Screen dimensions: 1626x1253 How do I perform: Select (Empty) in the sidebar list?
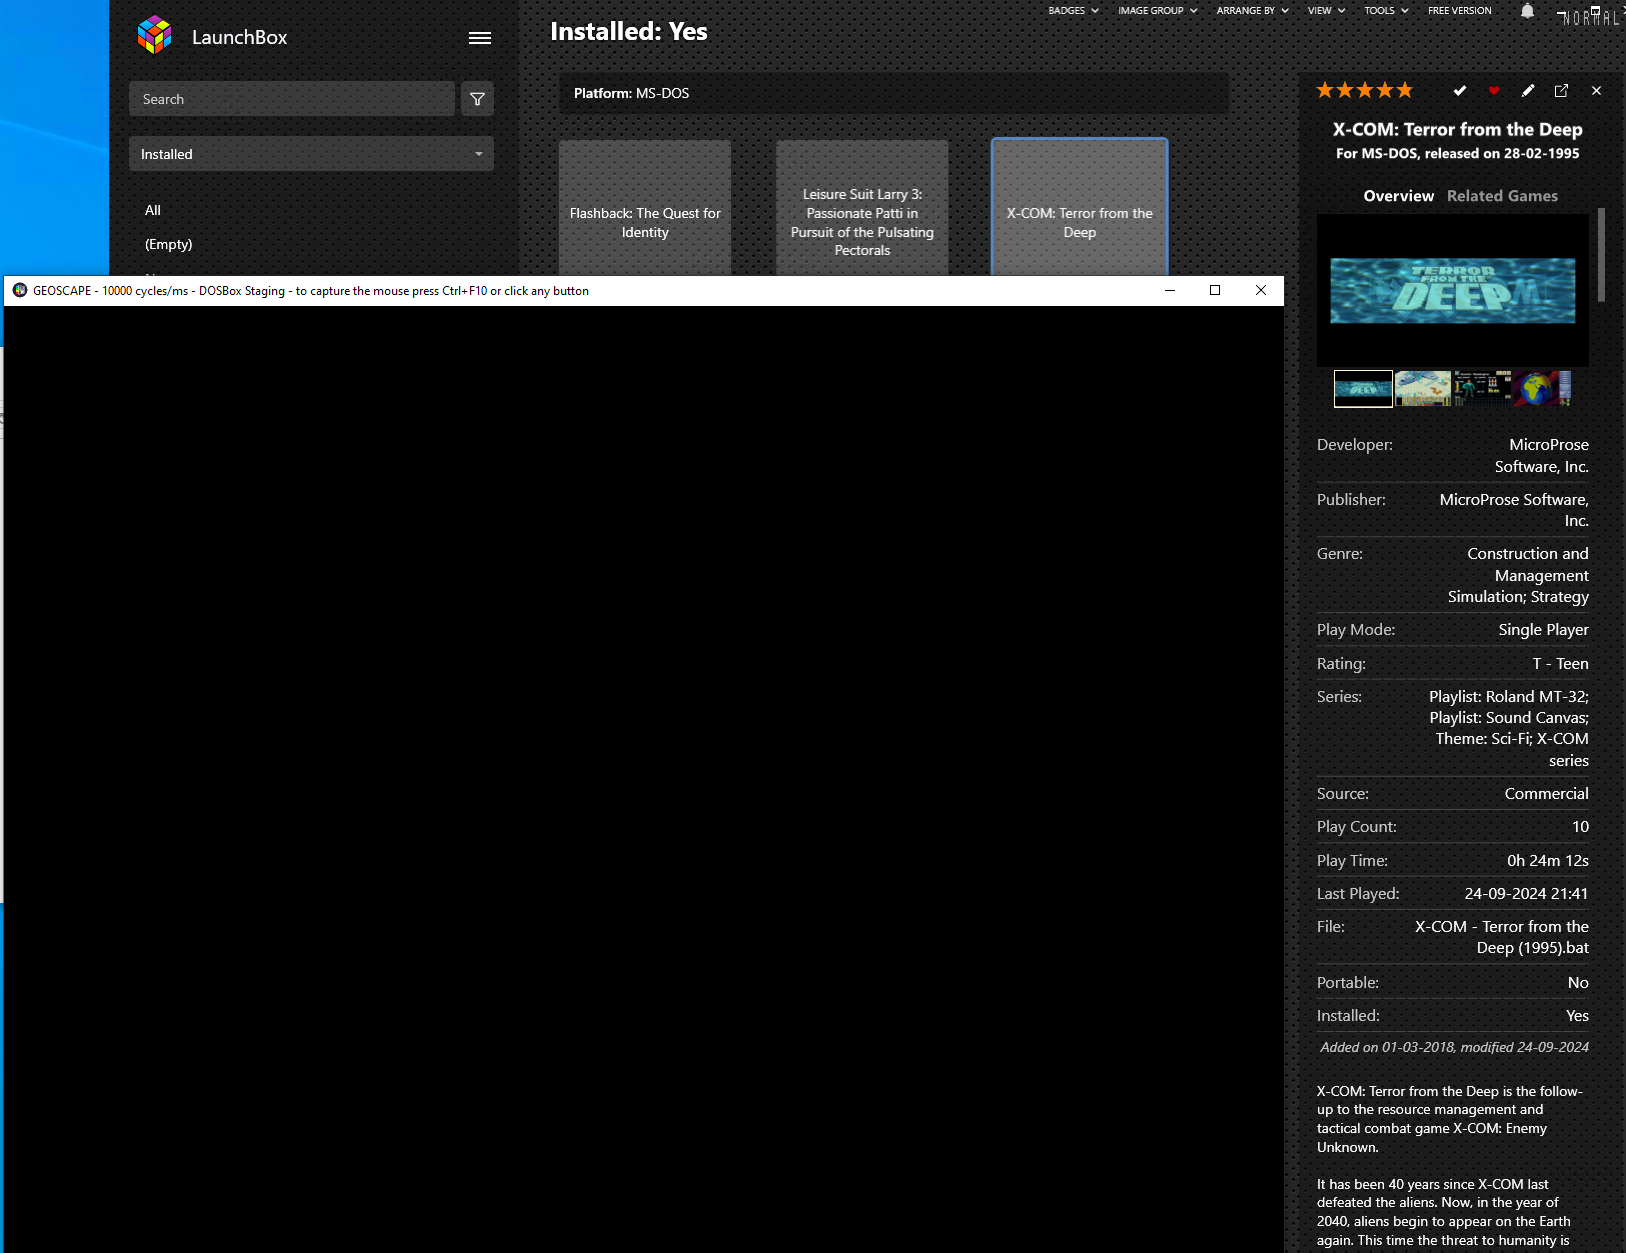click(x=168, y=244)
